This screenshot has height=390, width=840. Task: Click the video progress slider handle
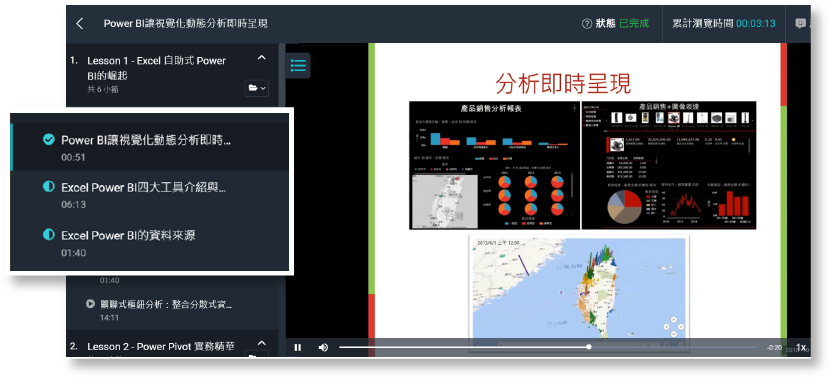[x=589, y=347]
